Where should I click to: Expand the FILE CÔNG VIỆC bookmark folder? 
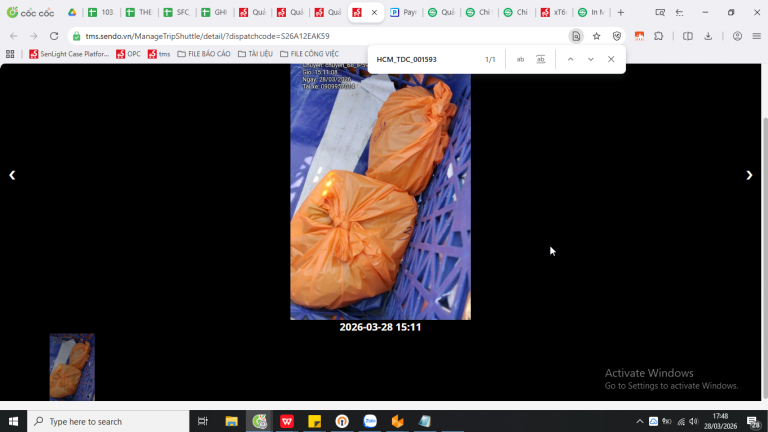click(x=310, y=54)
